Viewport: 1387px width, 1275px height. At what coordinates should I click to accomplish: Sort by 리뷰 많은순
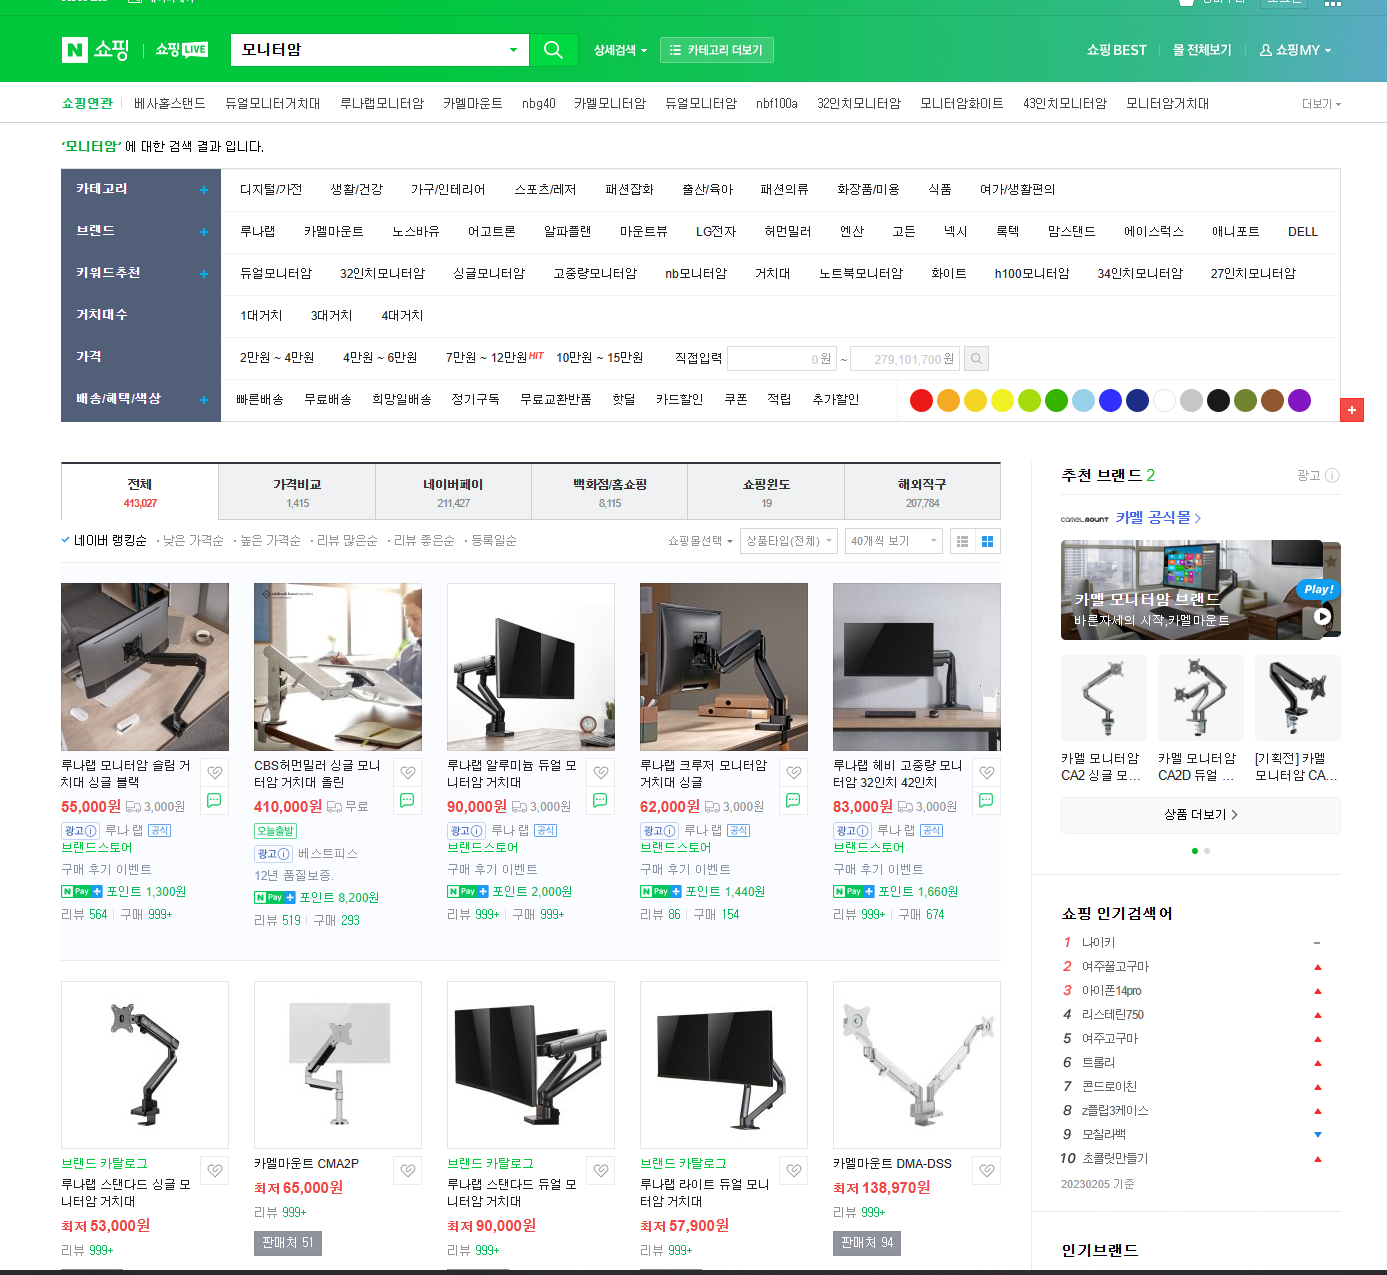pyautogui.click(x=345, y=541)
